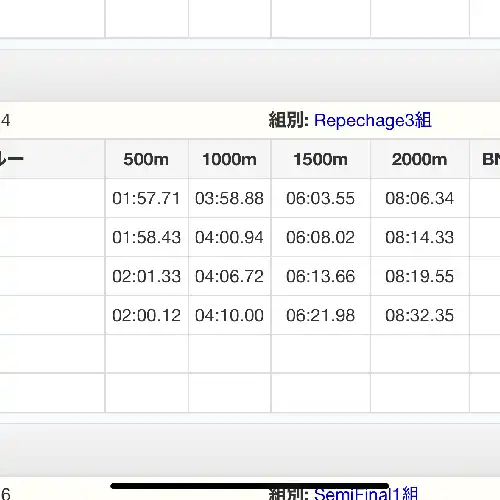This screenshot has width=500, height=500.
Task: Select the 02:01.33 split time cell
Action: click(146, 276)
